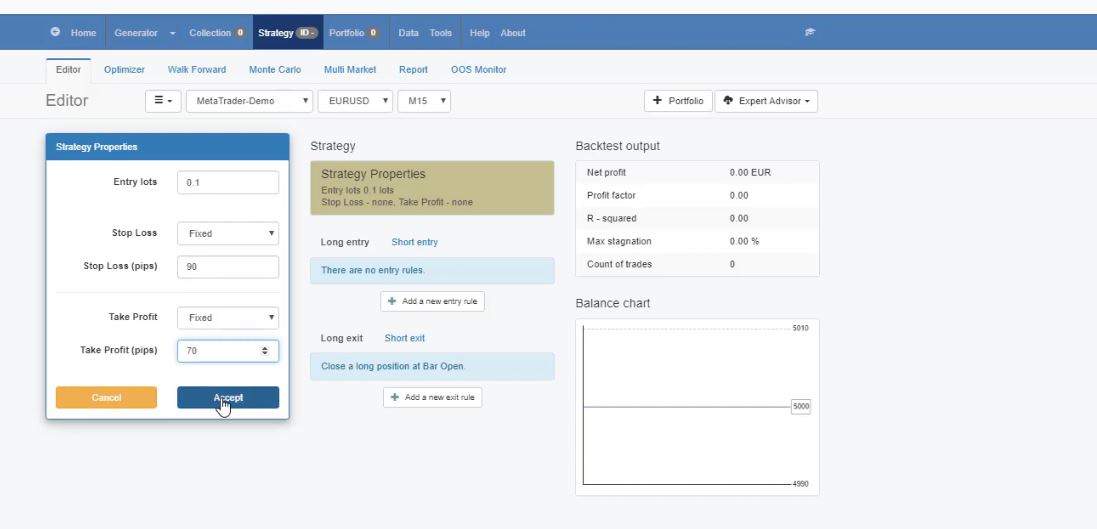Click the cloud icon on Expert Advisor
Image resolution: width=1097 pixels, height=529 pixels.
(x=728, y=101)
